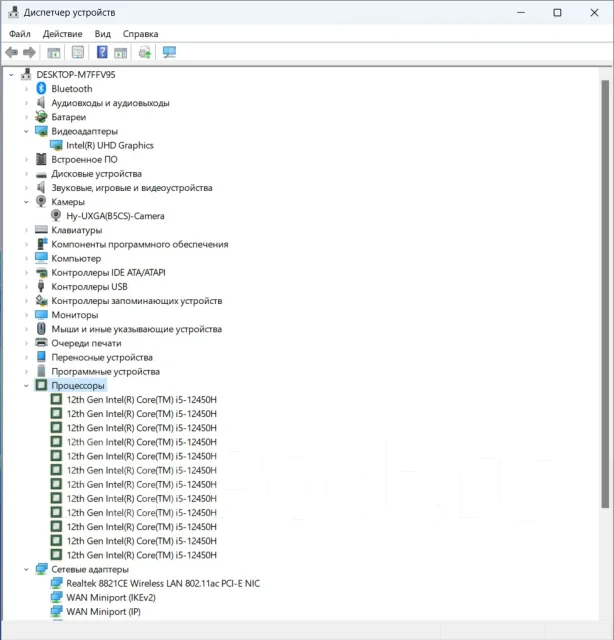Viewport: 614px width, 640px height.
Task: Collapse the Видеоадаптеры category
Action: 27,131
